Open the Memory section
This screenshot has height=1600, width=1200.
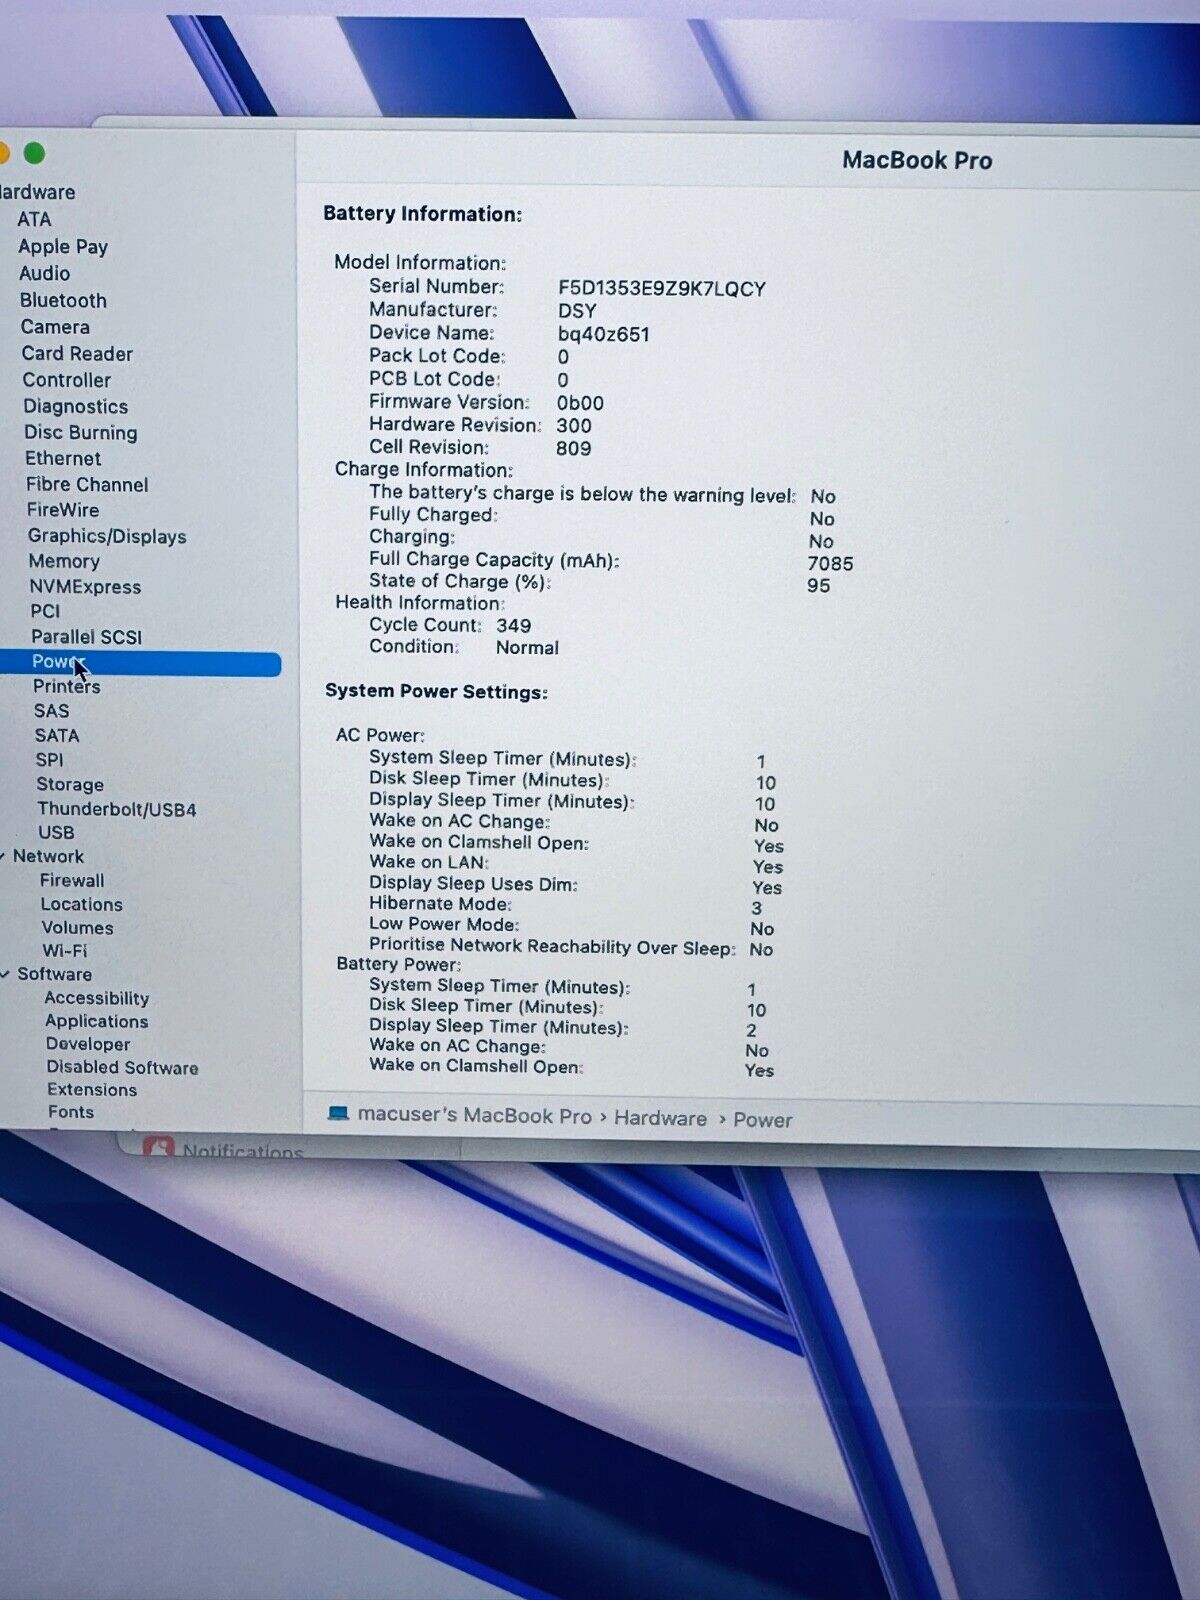pyautogui.click(x=64, y=561)
